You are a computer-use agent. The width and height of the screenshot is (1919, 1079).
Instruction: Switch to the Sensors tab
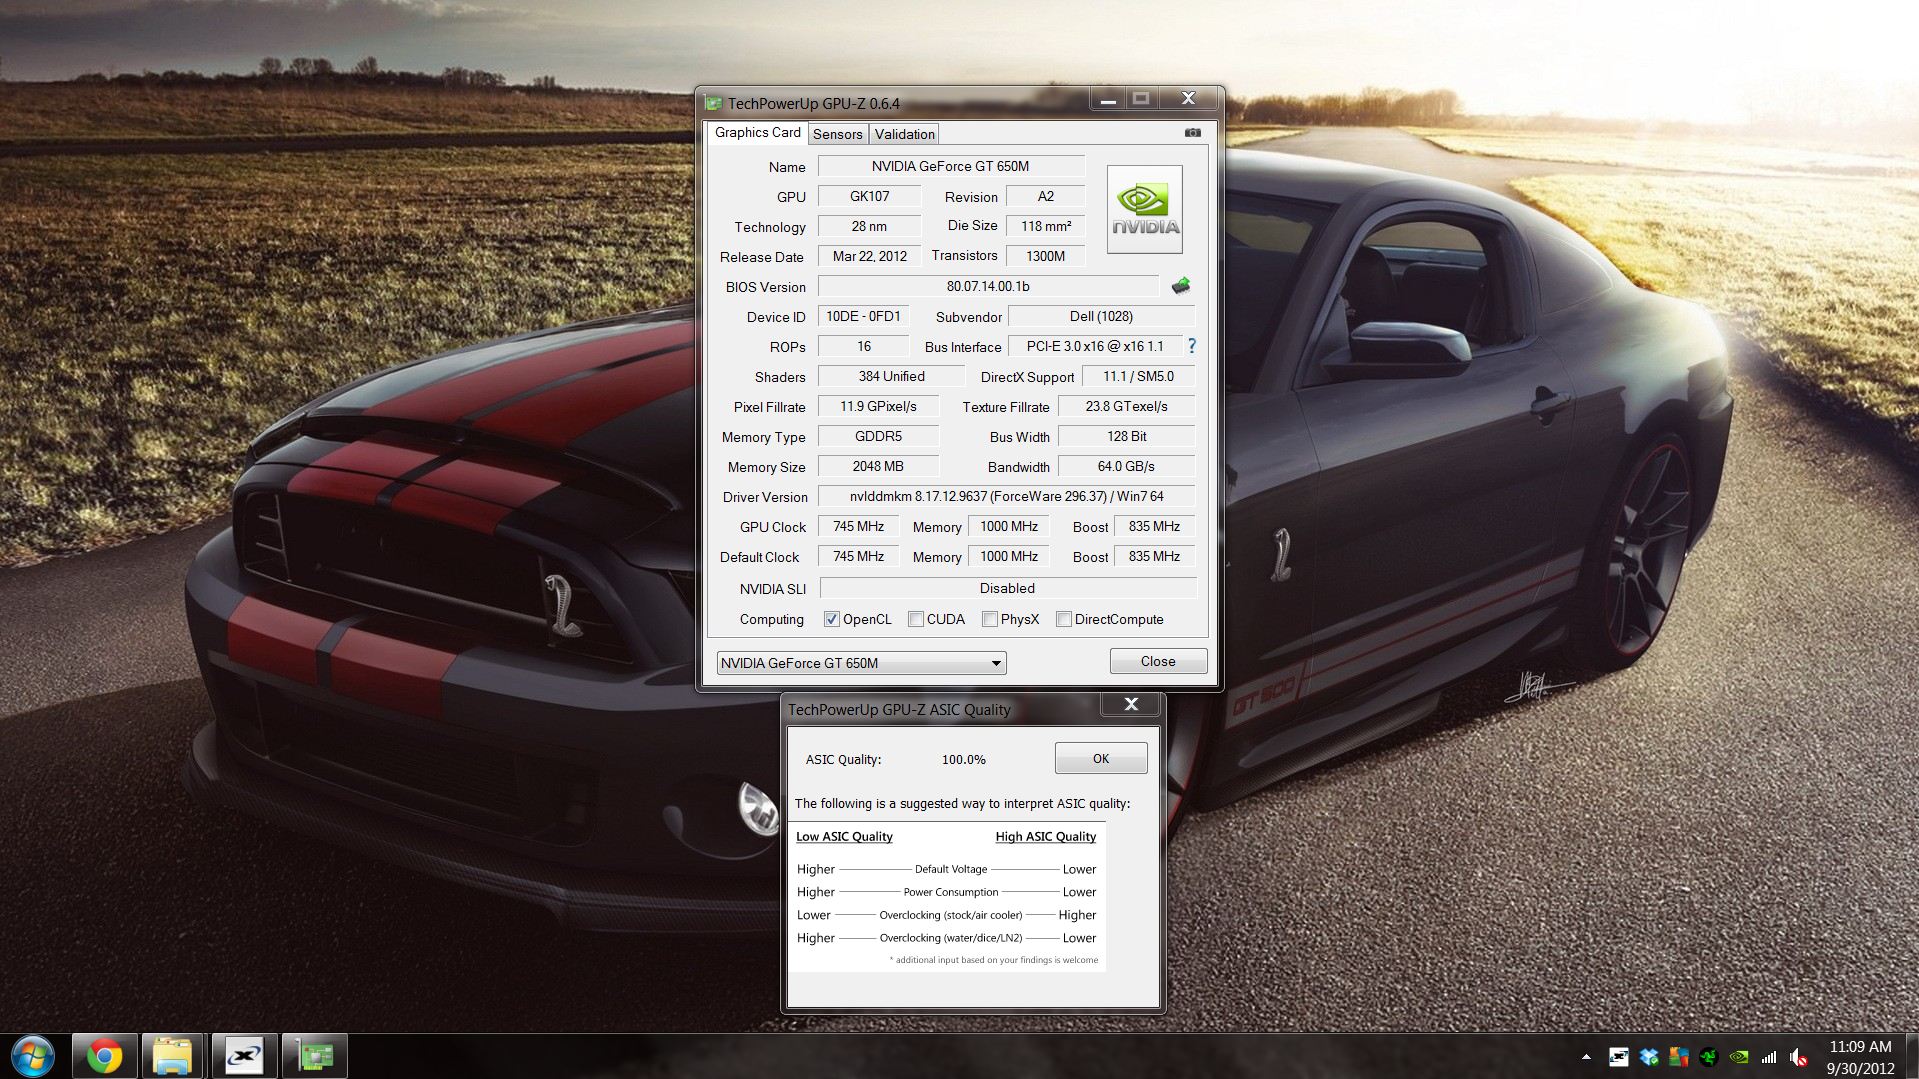point(837,134)
